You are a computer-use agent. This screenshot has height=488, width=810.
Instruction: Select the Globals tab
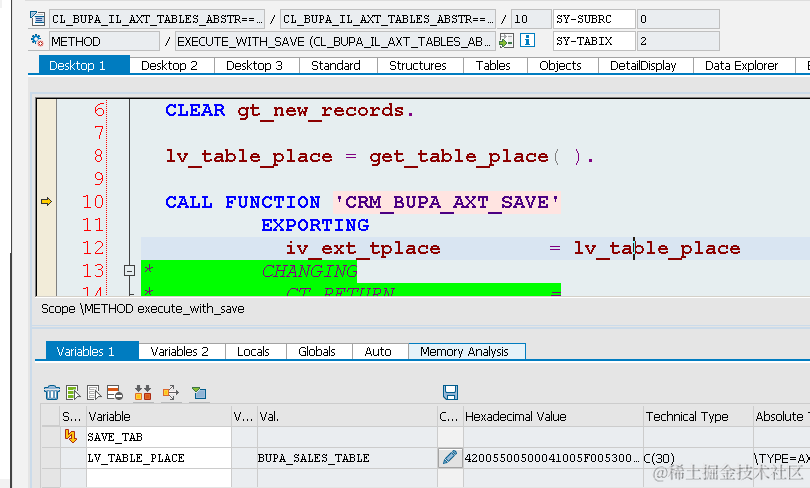[x=317, y=352]
